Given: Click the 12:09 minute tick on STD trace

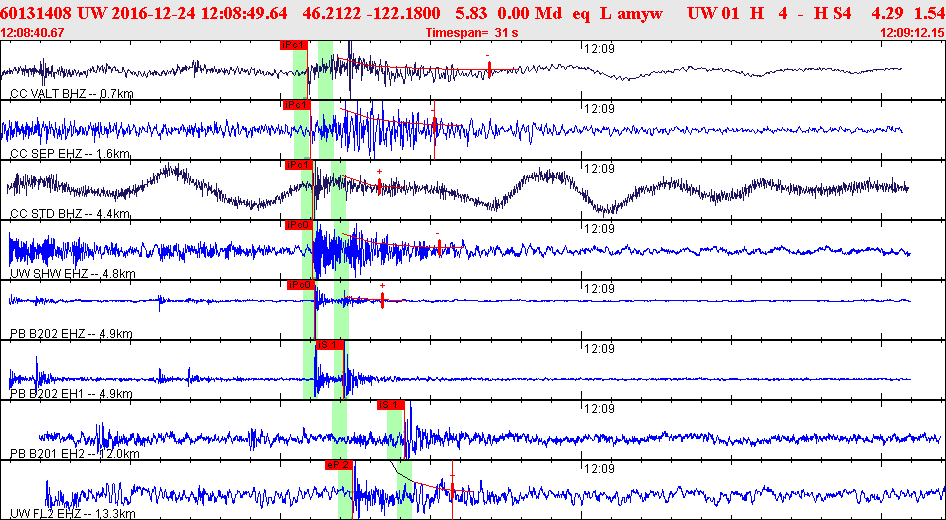Looking at the screenshot, I should pos(600,168).
